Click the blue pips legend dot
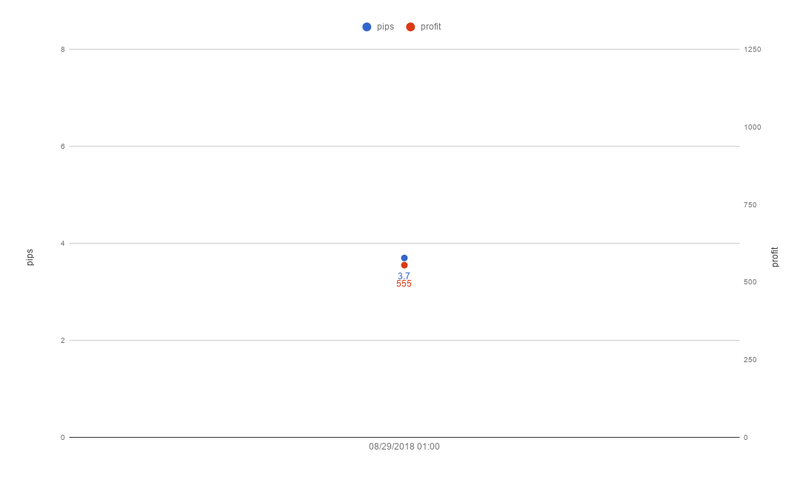The width and height of the screenshot is (800, 494). tap(366, 27)
